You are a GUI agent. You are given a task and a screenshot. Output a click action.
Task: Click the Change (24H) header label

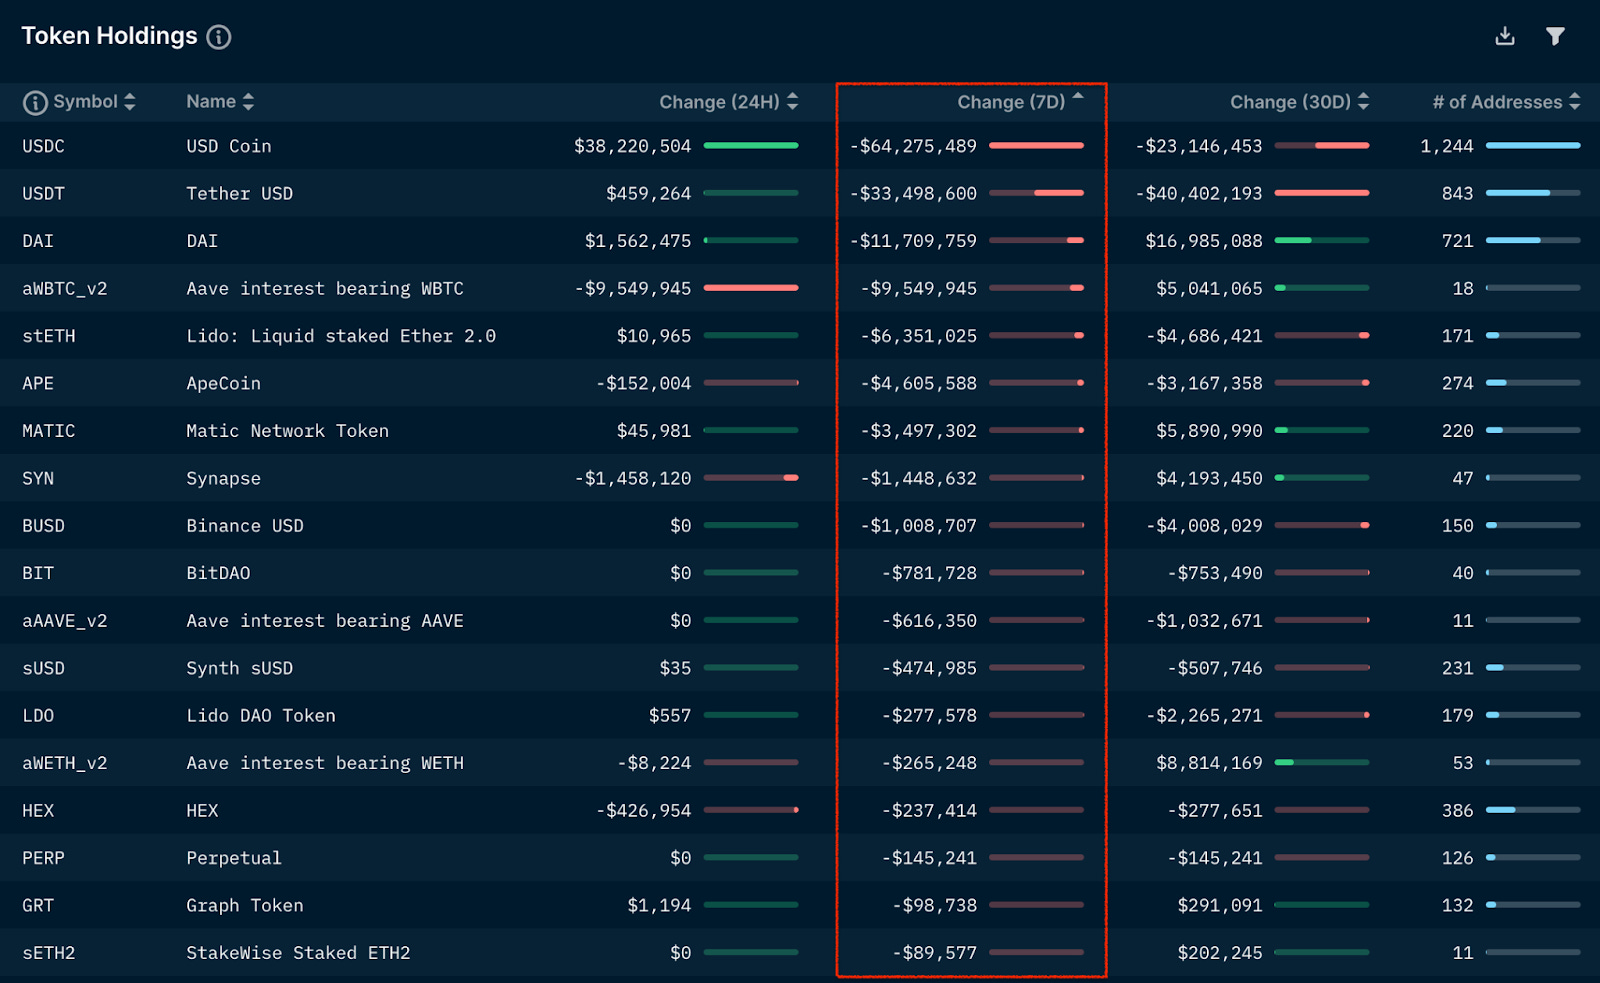point(719,102)
